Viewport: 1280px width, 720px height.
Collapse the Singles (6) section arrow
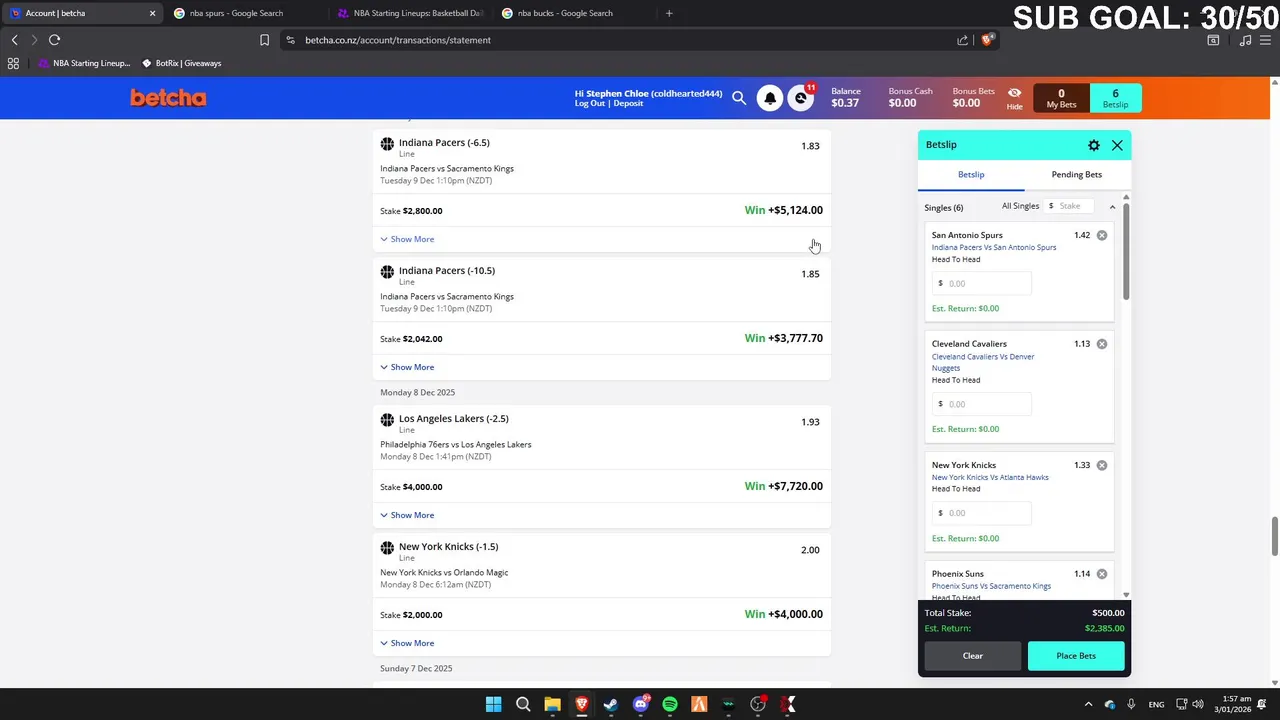[x=1112, y=207]
